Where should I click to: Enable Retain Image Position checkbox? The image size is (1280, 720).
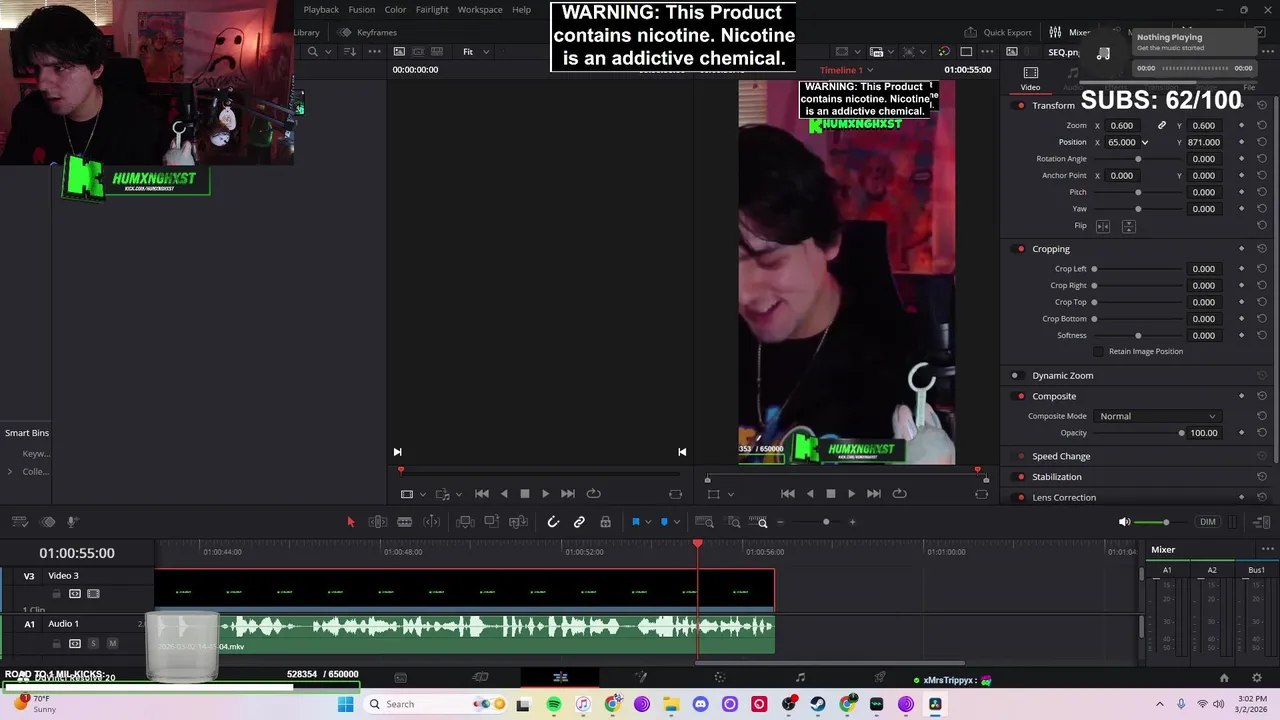(1099, 352)
